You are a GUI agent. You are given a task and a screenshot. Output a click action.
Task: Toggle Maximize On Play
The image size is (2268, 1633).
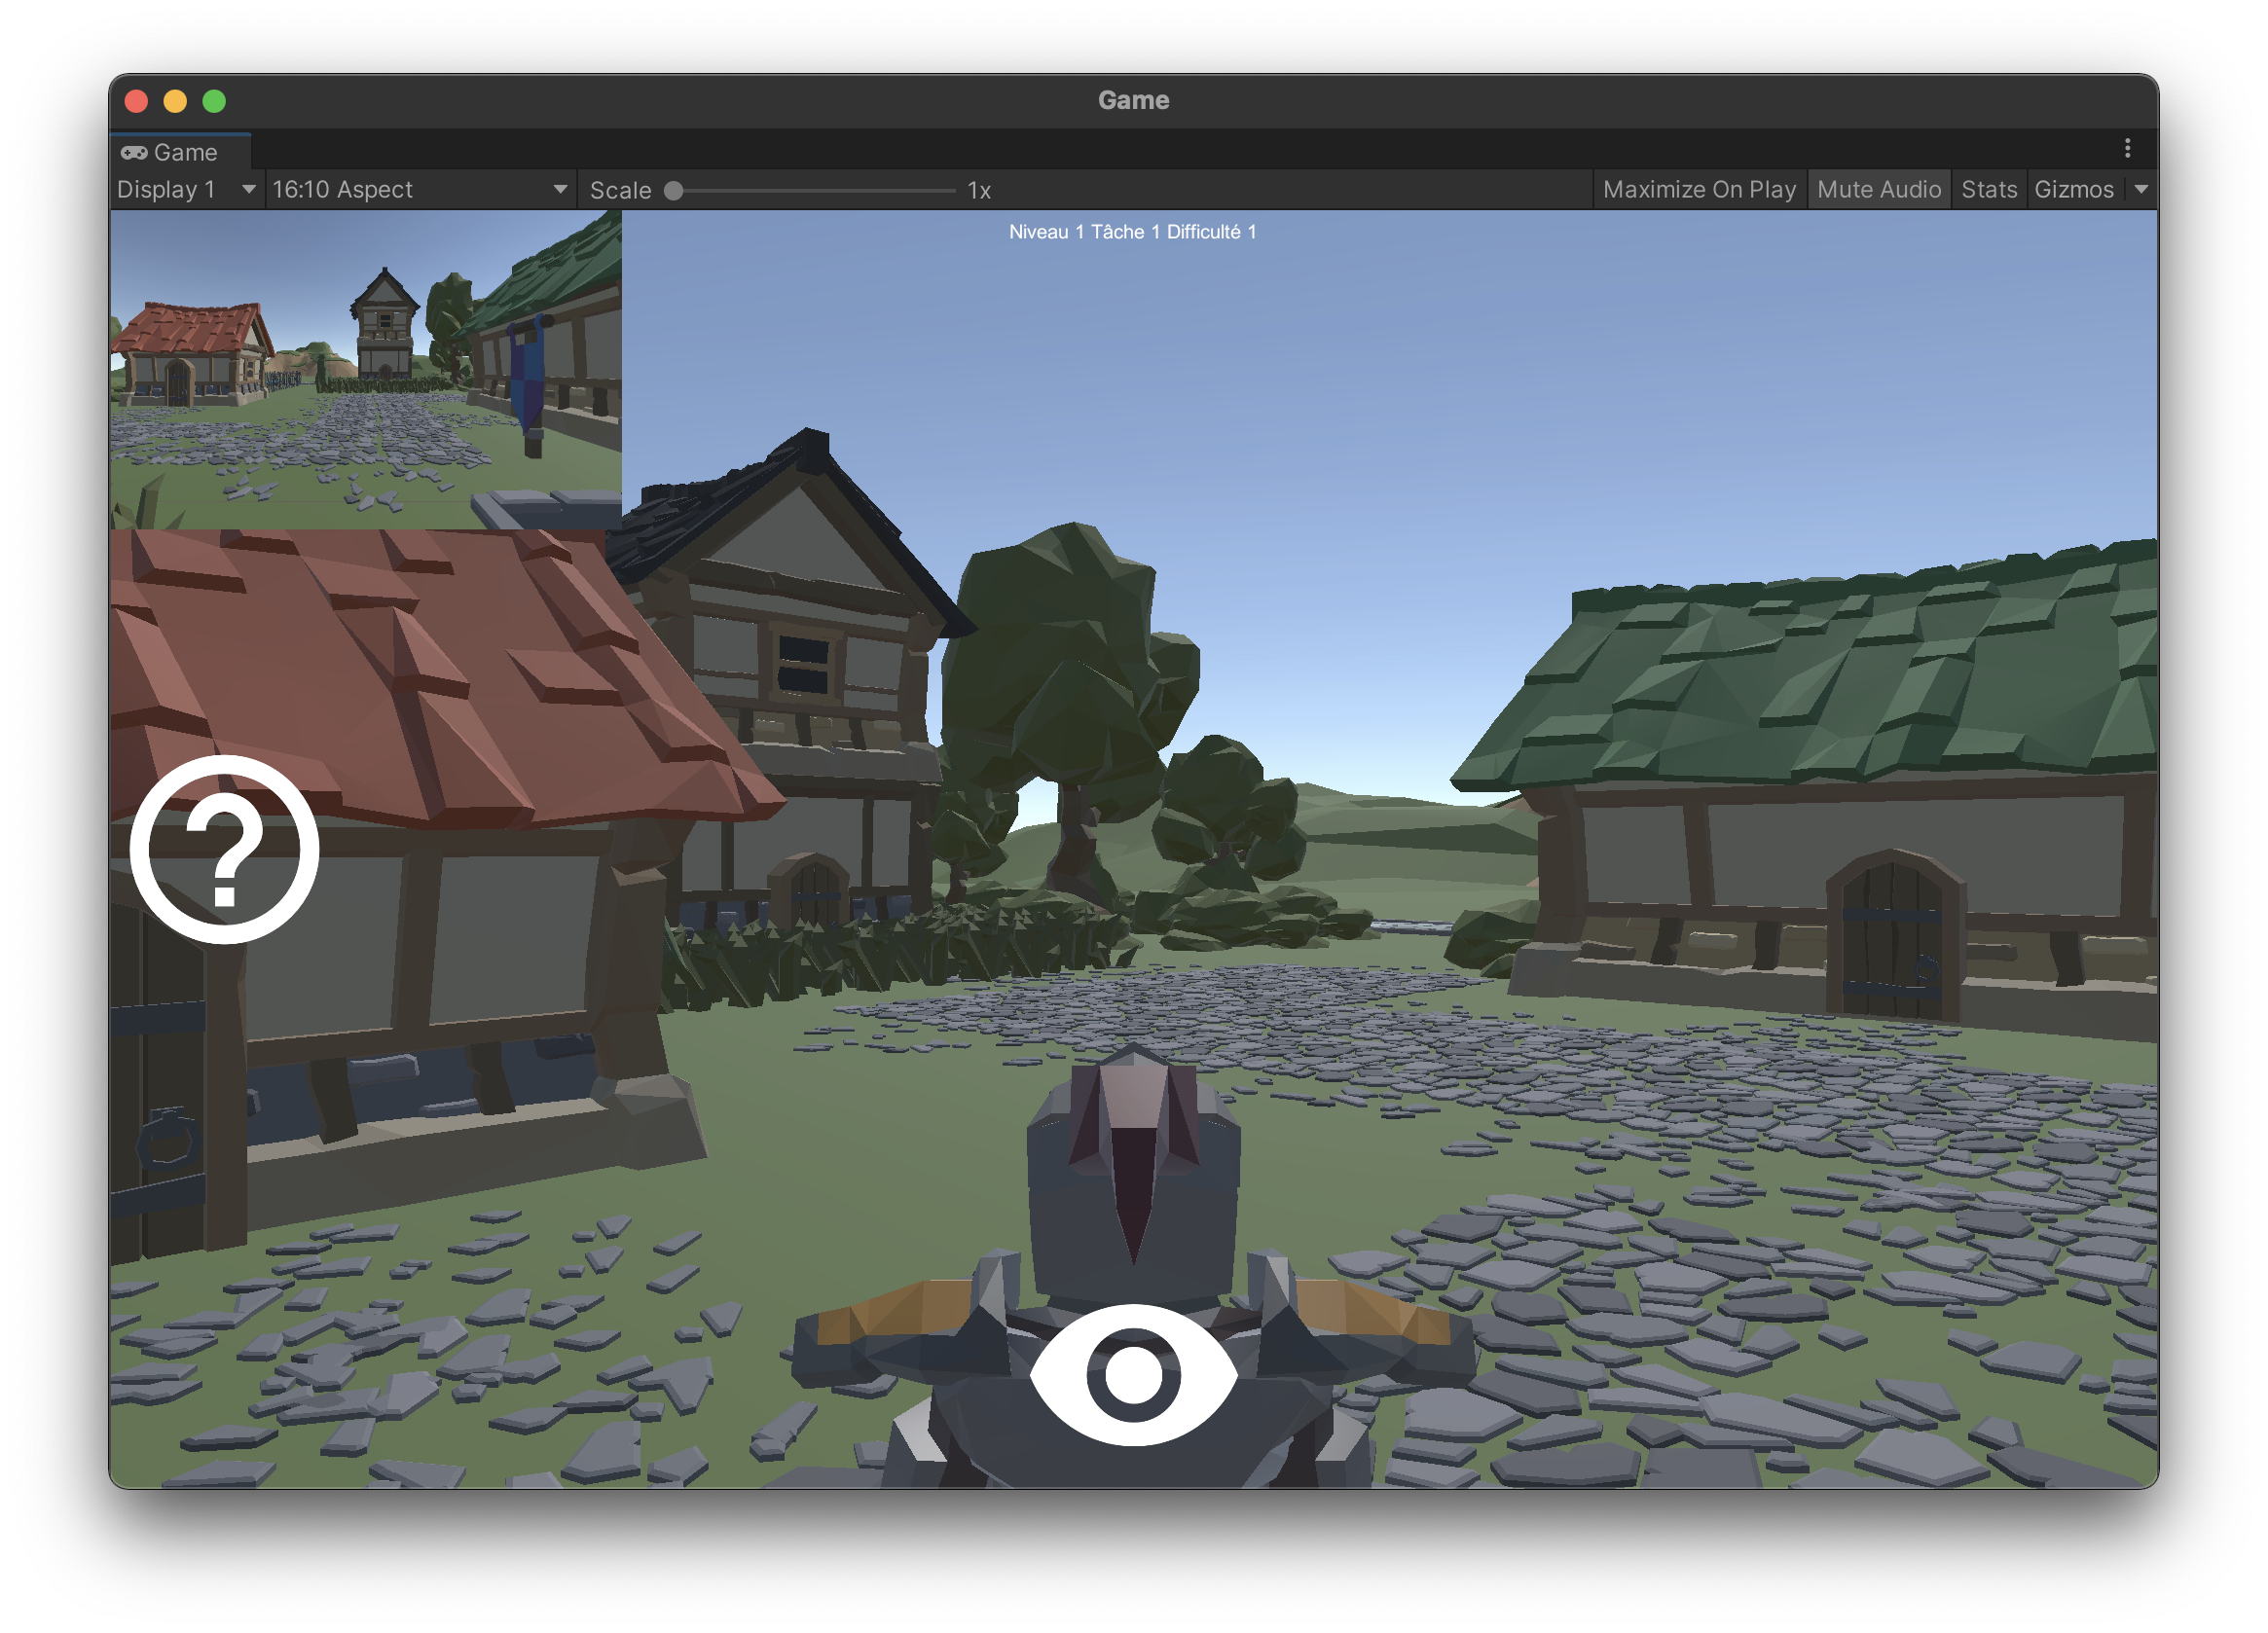pos(1699,190)
